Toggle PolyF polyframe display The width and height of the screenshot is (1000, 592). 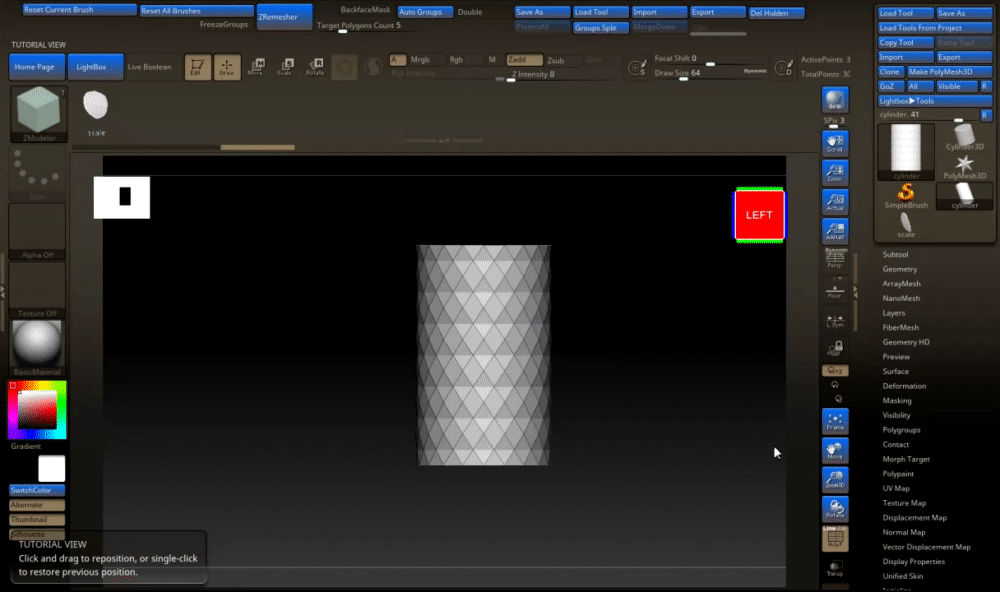point(835,538)
